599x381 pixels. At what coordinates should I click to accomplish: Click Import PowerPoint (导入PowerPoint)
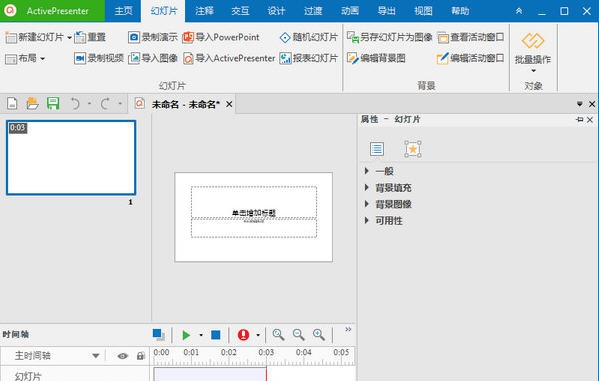(221, 37)
